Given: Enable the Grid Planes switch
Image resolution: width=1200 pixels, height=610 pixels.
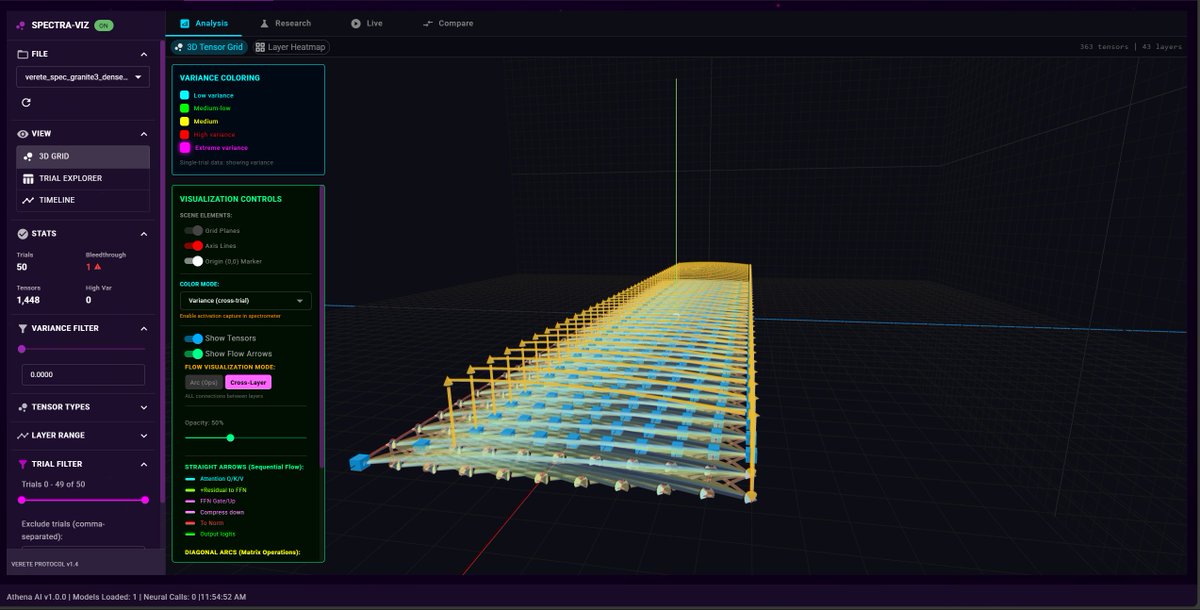Looking at the screenshot, I should point(193,230).
